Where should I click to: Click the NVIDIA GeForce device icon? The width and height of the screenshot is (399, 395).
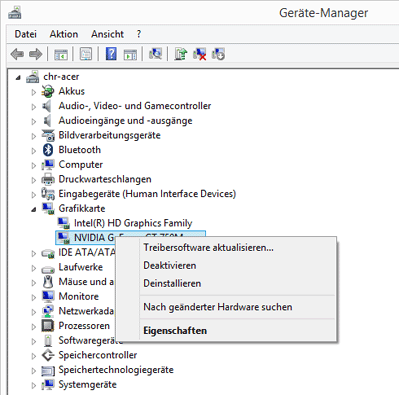coord(63,238)
